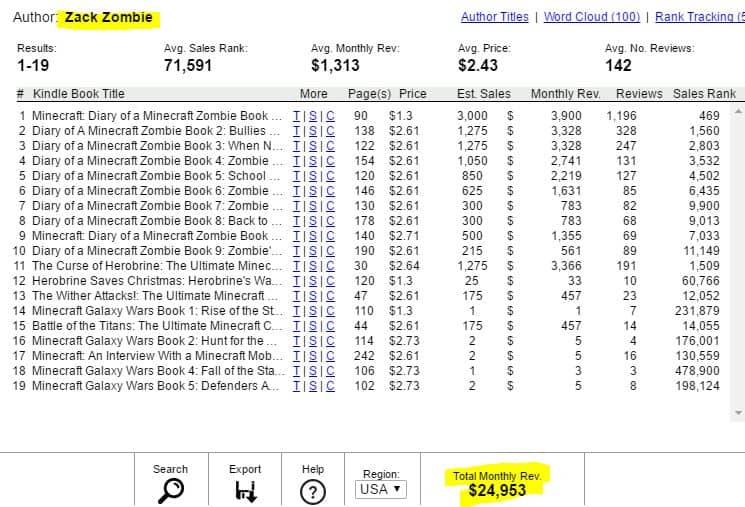Select 'Diary of a Minecraft Zombie Book 6' title

pos(157,191)
